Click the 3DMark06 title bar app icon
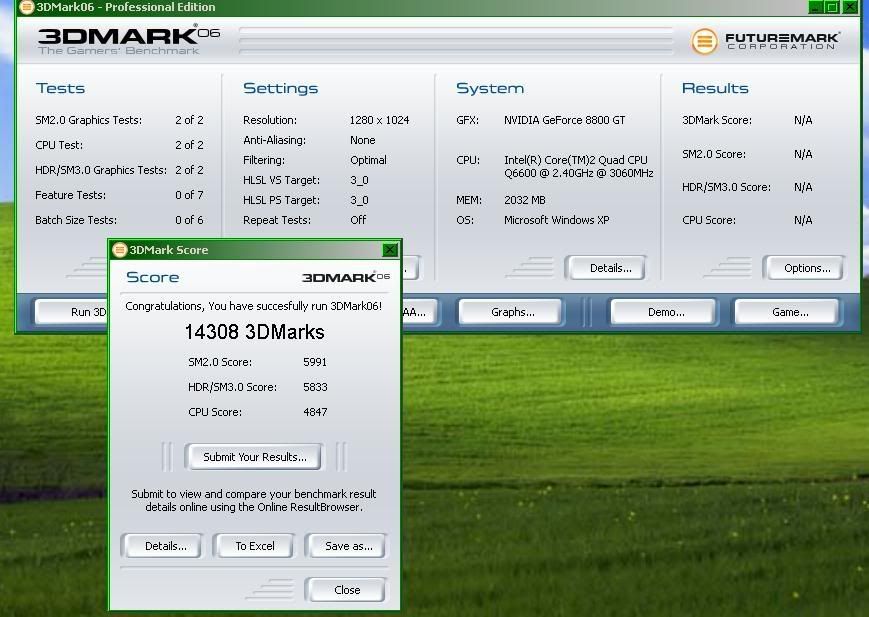869x617 pixels. (x=27, y=7)
